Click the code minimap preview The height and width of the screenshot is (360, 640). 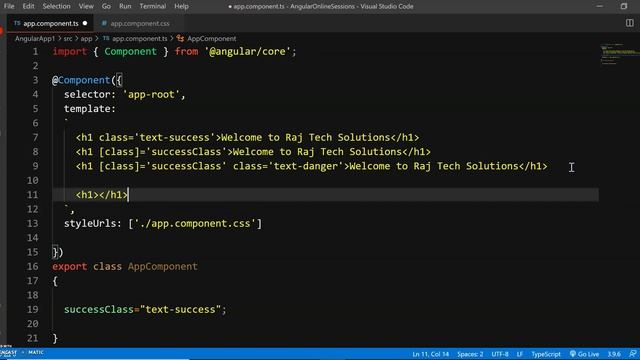(x=620, y=53)
